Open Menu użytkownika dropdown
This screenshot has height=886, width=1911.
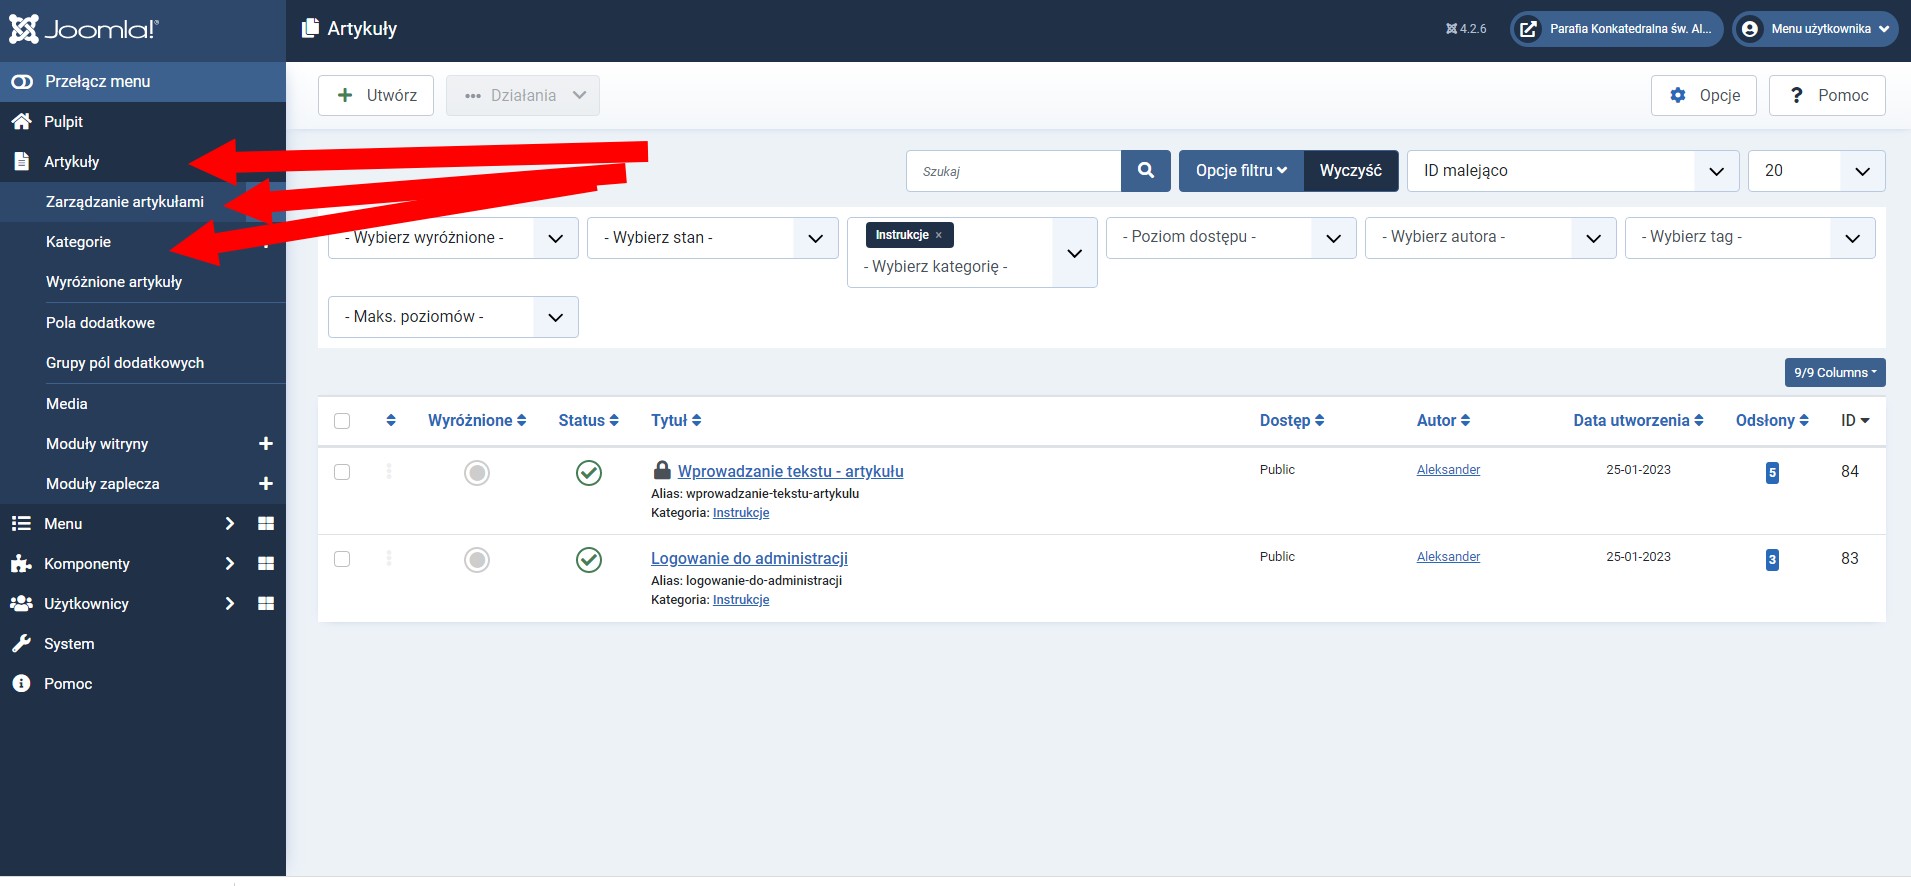(1816, 29)
